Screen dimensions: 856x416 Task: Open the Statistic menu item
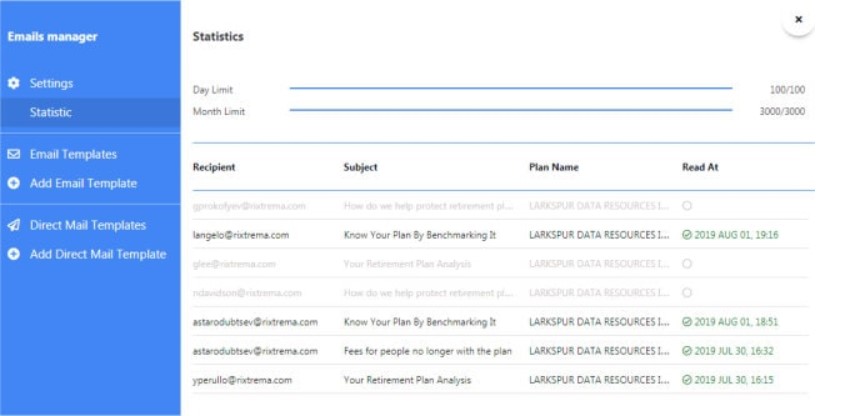coord(51,113)
